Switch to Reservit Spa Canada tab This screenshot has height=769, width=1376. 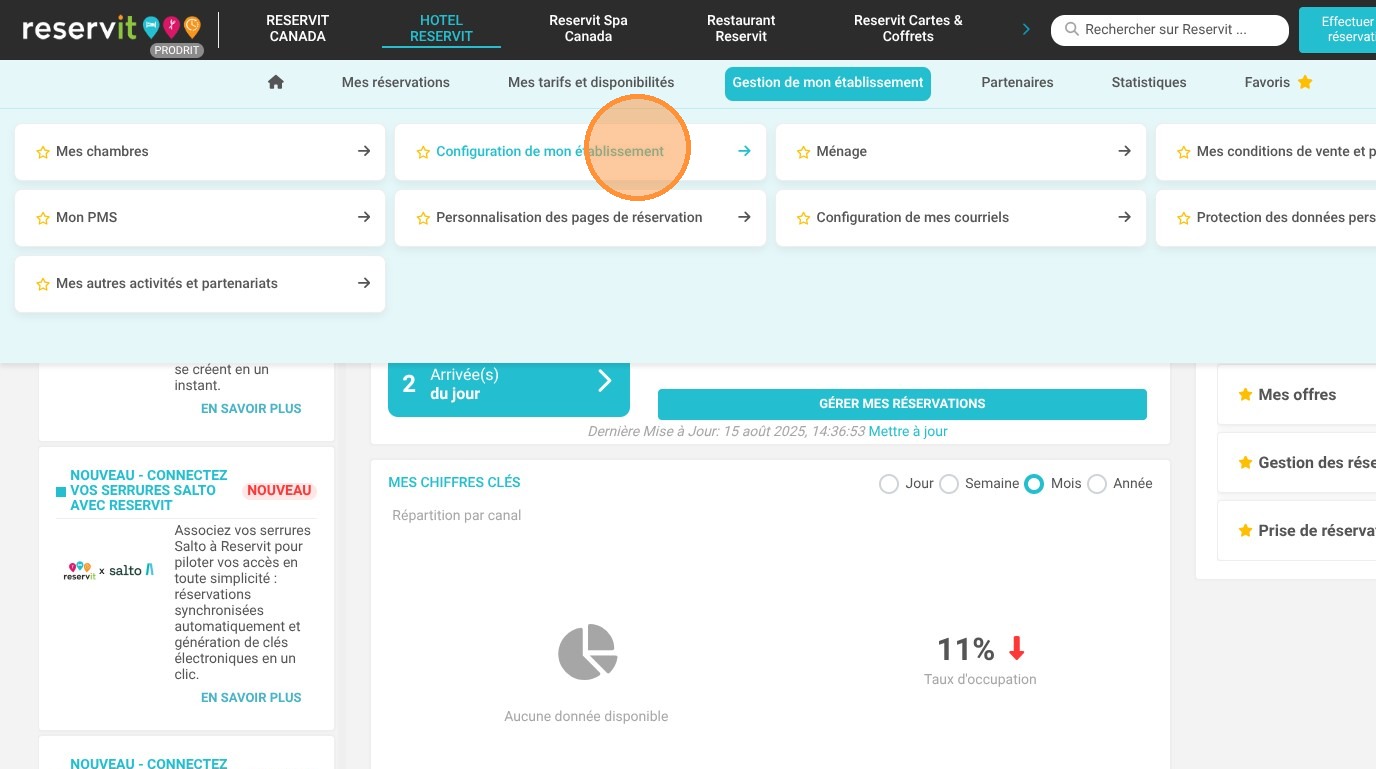pyautogui.click(x=588, y=28)
